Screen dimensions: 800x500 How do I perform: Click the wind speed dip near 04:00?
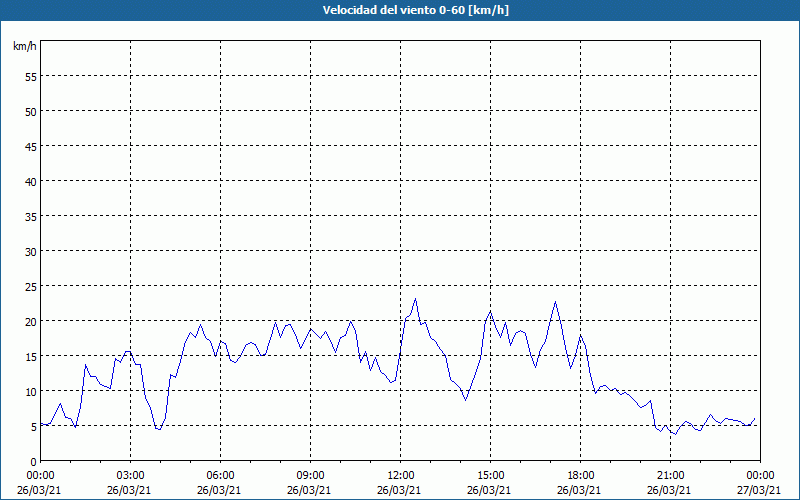[x=160, y=429]
